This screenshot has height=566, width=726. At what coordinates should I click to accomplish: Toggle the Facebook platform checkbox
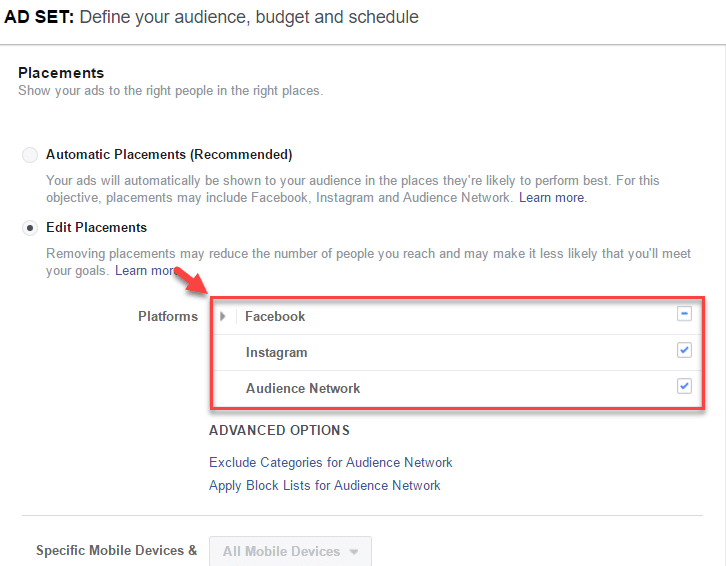pos(684,314)
